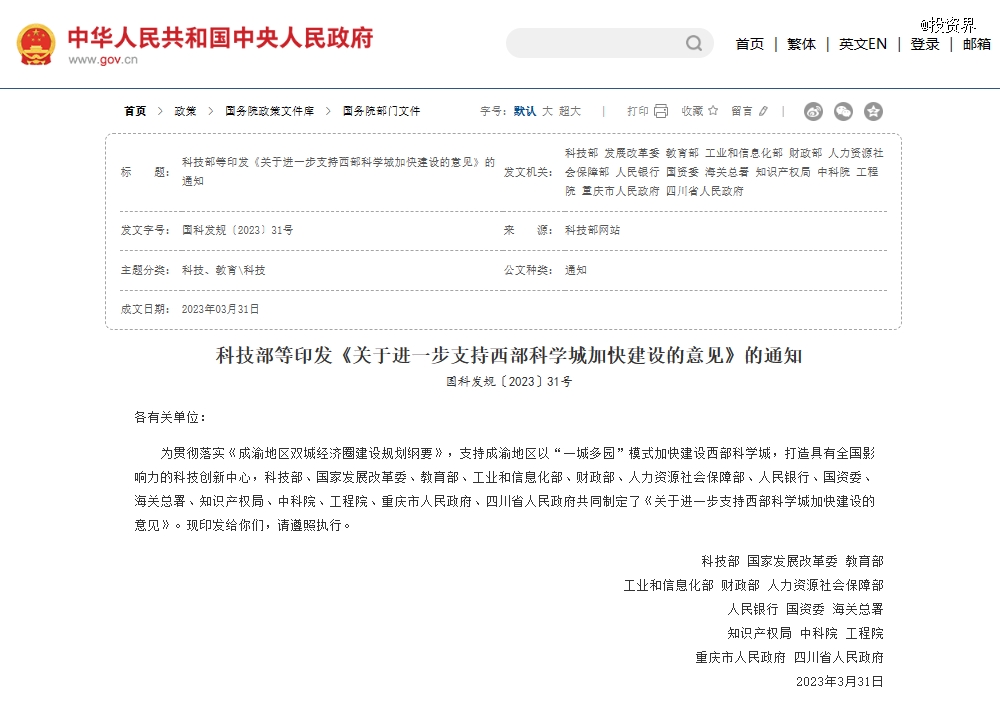Open 首页 in top navigation
This screenshot has width=1000, height=704.
click(750, 44)
